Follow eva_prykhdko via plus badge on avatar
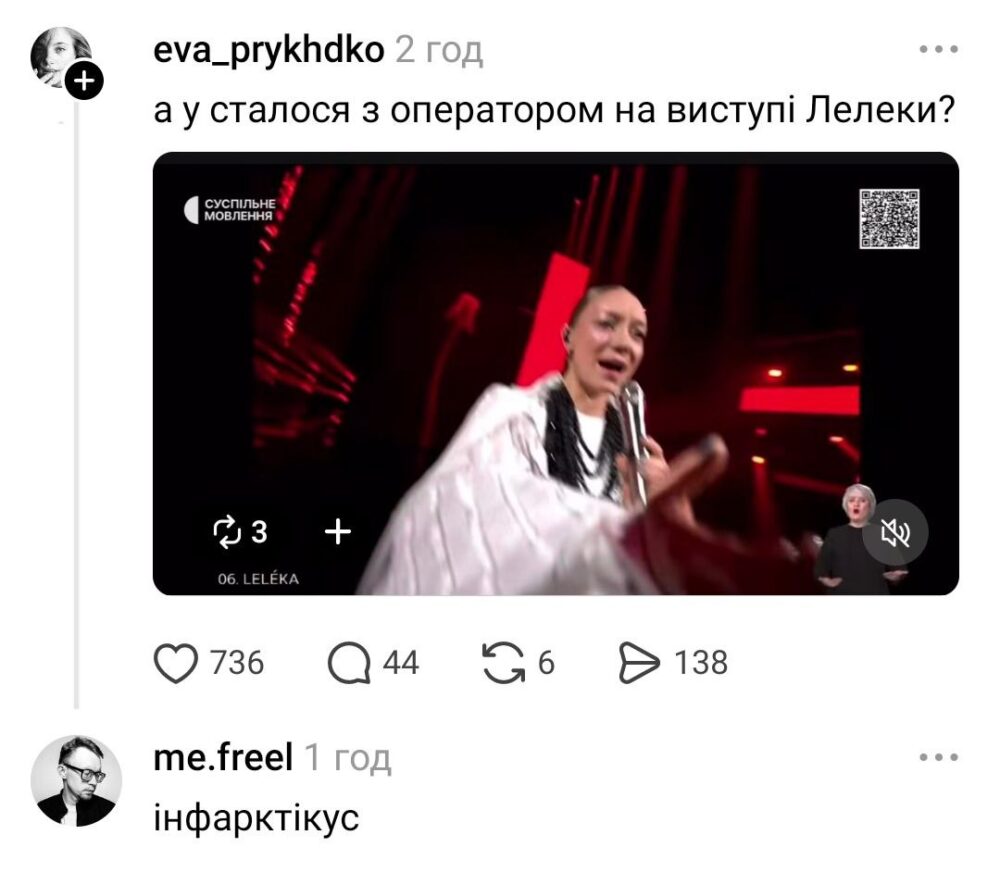 point(84,81)
